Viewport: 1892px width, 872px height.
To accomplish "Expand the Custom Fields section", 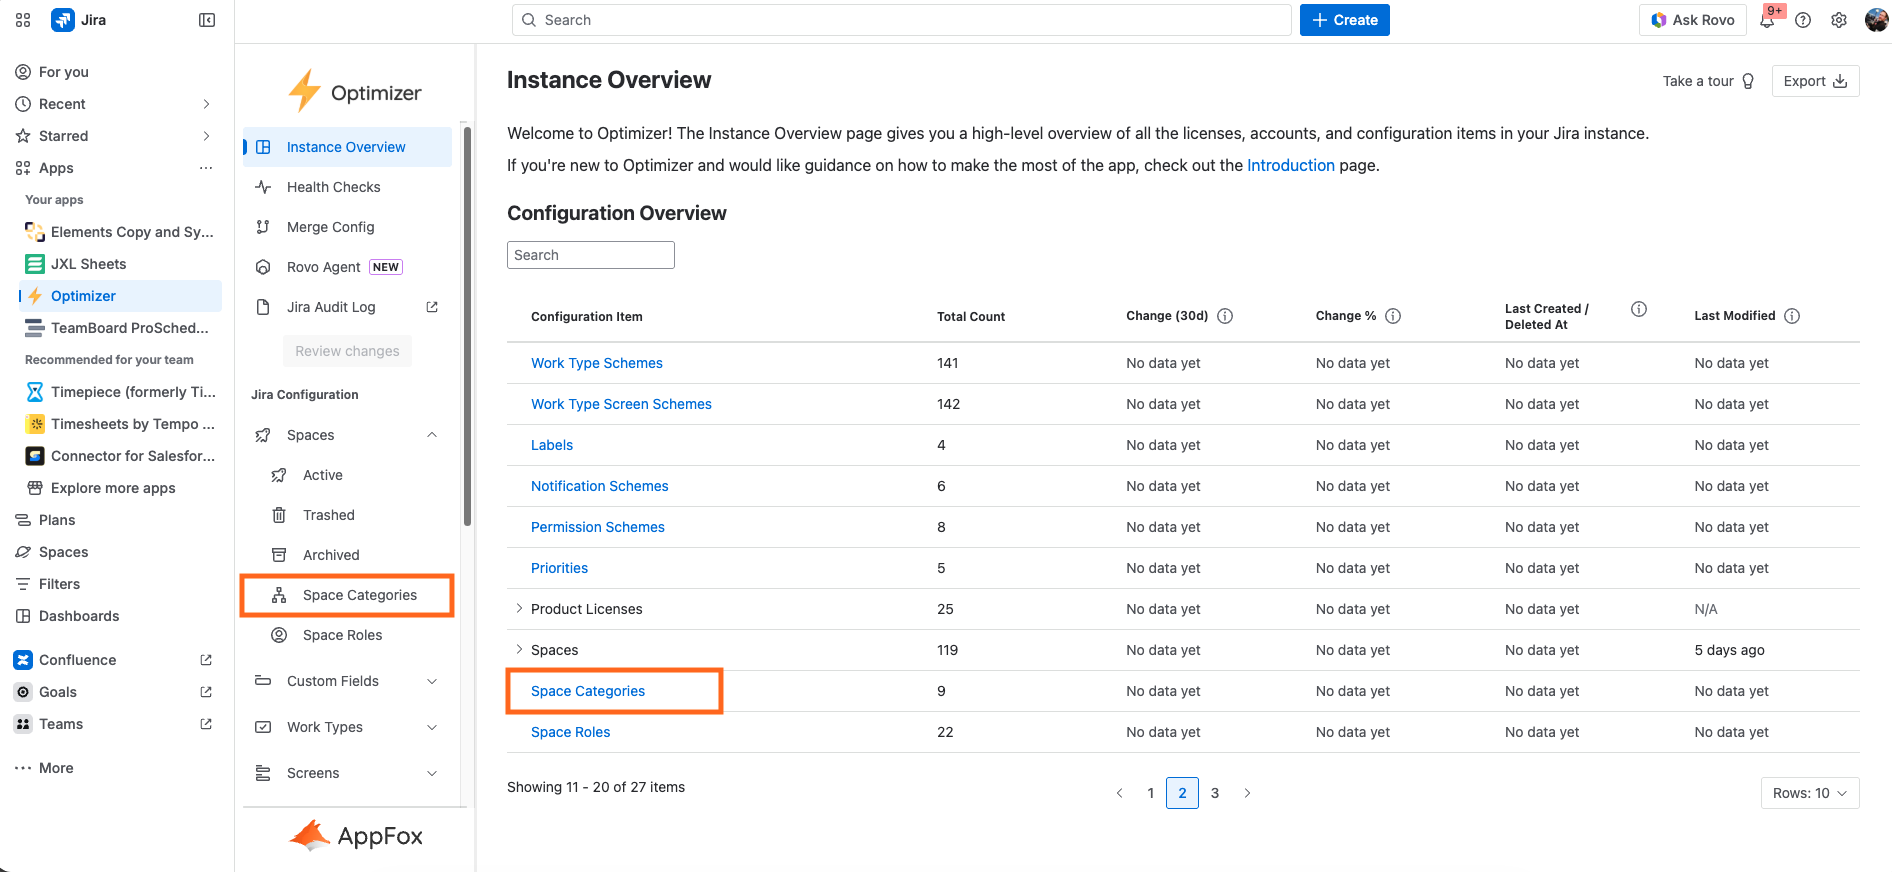I will click(432, 681).
